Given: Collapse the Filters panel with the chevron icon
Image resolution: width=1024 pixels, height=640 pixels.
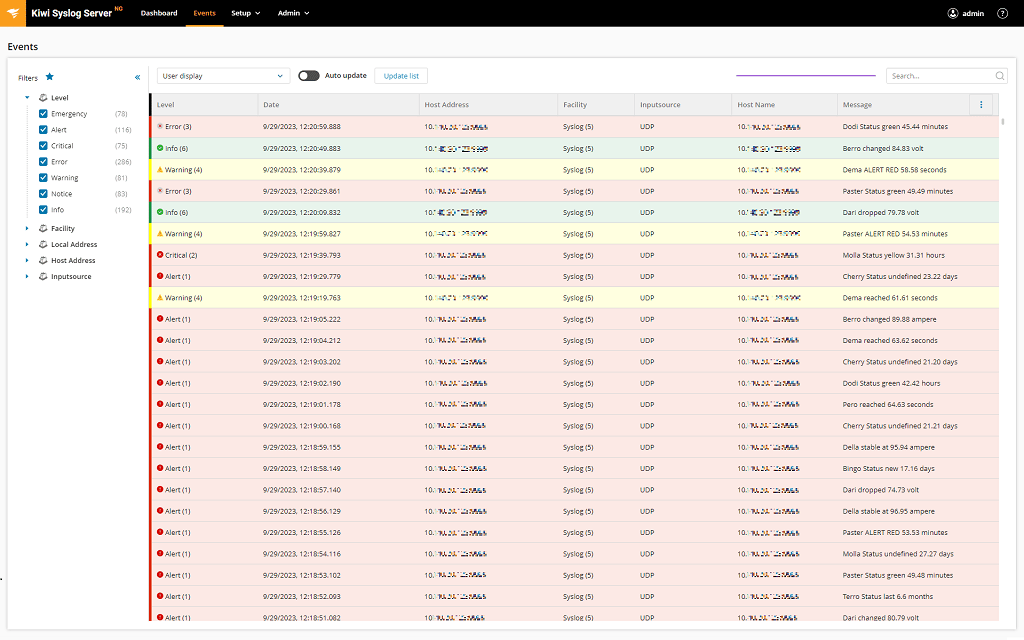Looking at the screenshot, I should pyautogui.click(x=138, y=76).
